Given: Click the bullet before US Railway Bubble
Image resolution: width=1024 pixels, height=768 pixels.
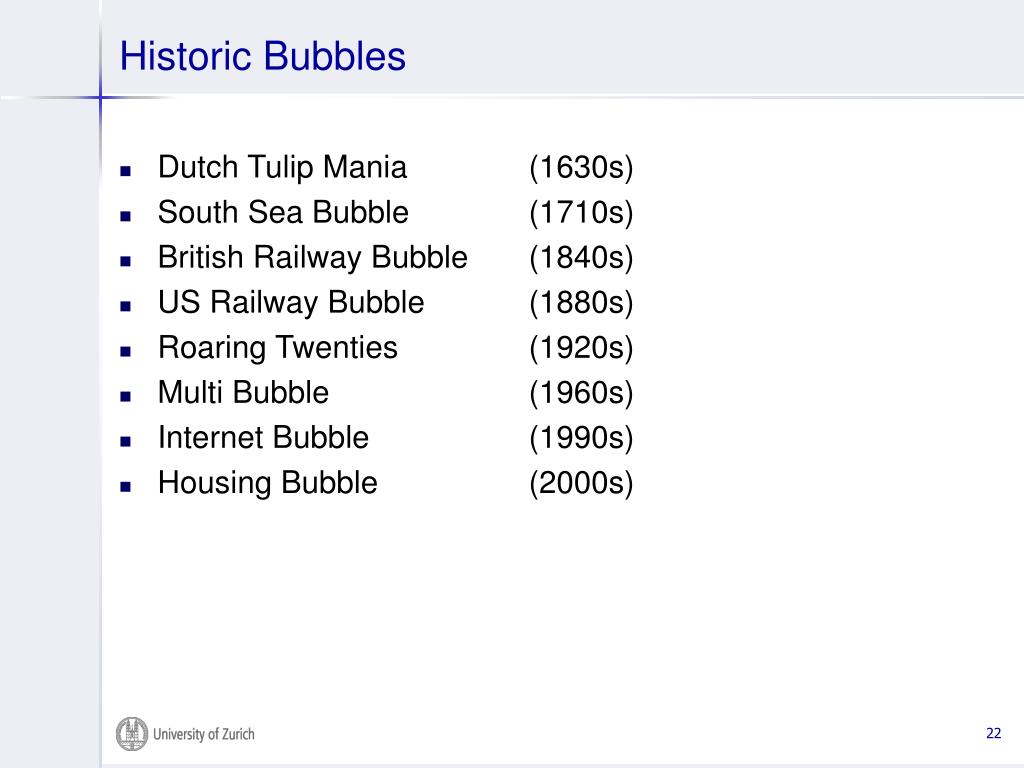Looking at the screenshot, I should point(125,306).
